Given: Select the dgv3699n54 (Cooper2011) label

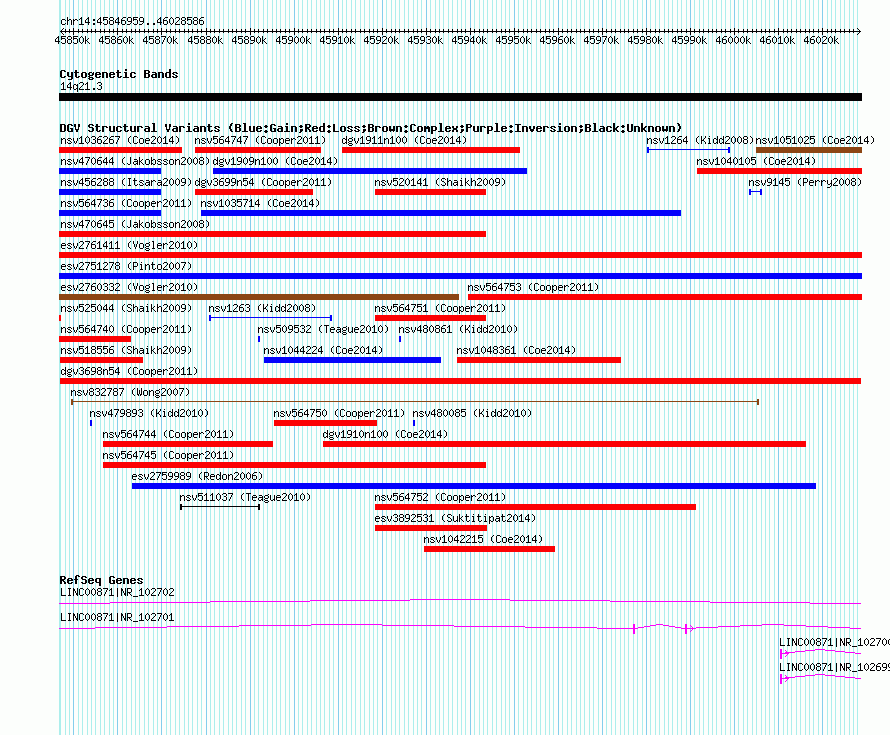Looking at the screenshot, I should pyautogui.click(x=263, y=182).
